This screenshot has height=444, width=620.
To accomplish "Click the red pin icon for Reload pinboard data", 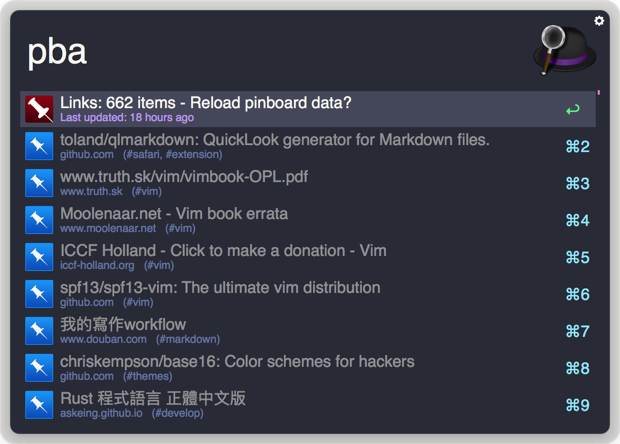I will 39,109.
